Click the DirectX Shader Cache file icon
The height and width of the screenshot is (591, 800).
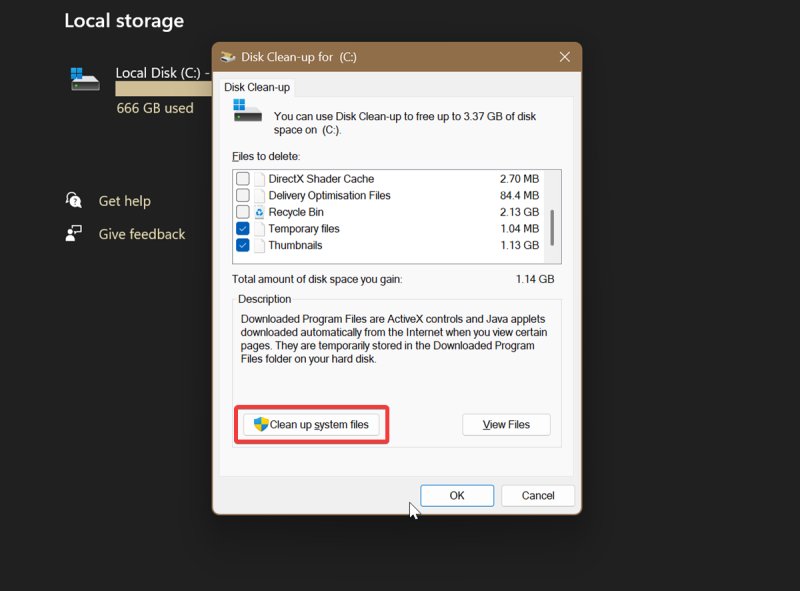pyautogui.click(x=259, y=179)
